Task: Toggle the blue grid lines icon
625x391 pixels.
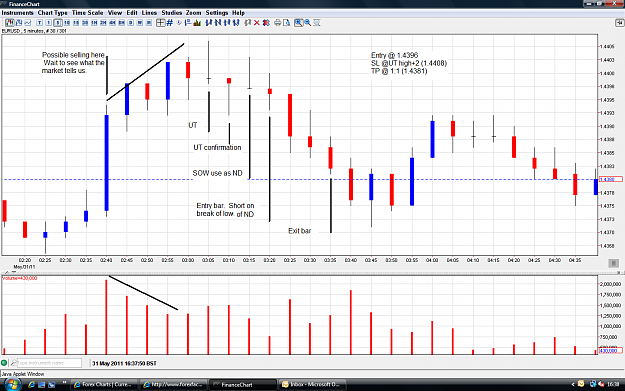Action: coord(170,23)
